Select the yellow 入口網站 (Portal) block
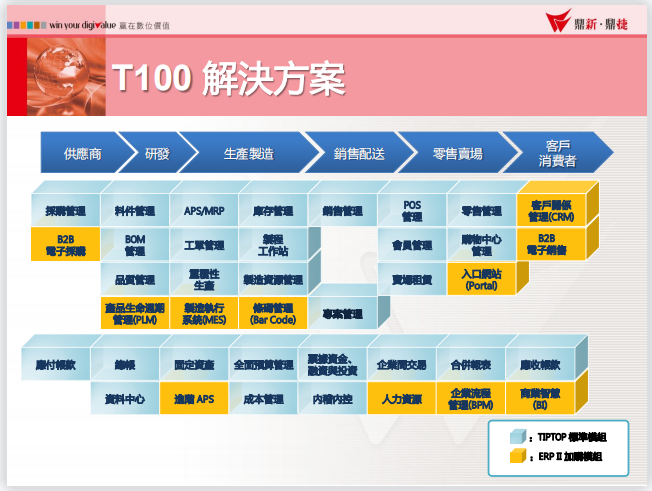The height and width of the screenshot is (491, 652). point(482,279)
